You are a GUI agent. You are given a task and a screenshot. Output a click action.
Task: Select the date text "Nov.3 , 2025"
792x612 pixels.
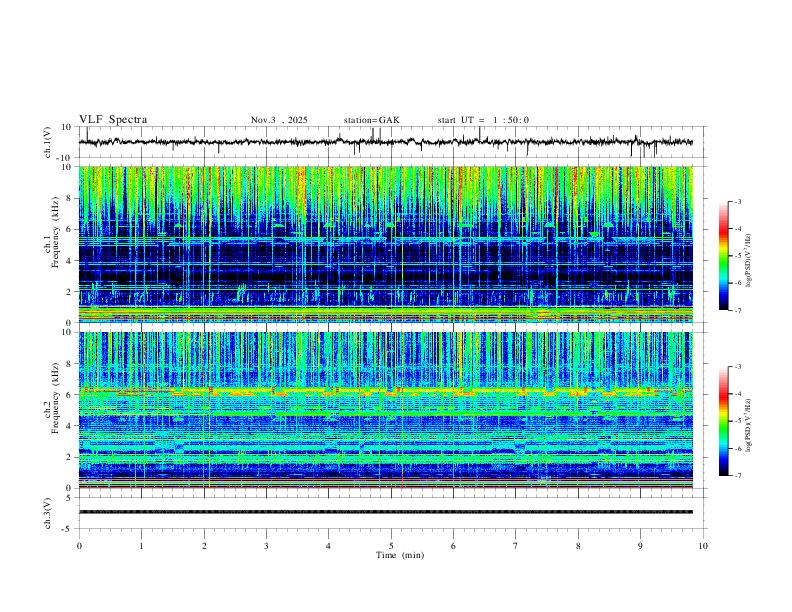[x=279, y=120]
